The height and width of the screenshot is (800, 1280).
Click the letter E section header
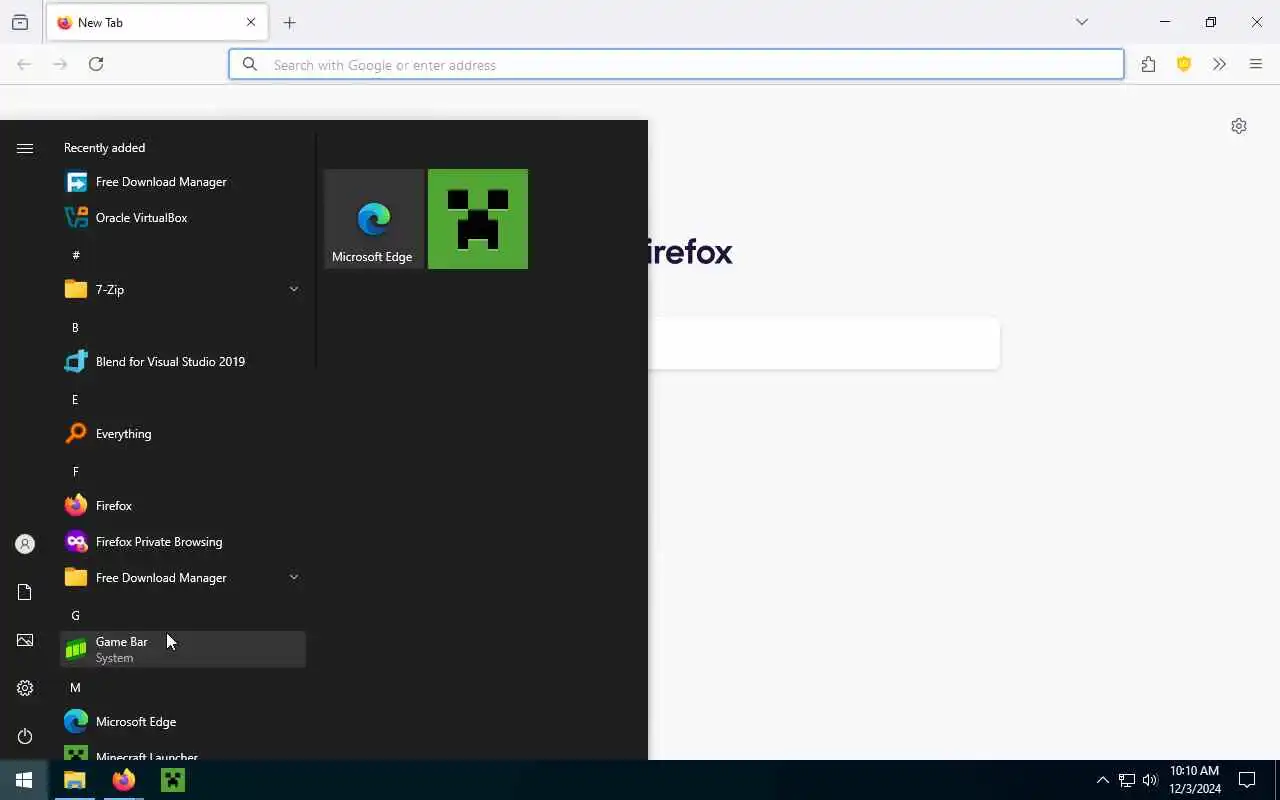pos(75,399)
